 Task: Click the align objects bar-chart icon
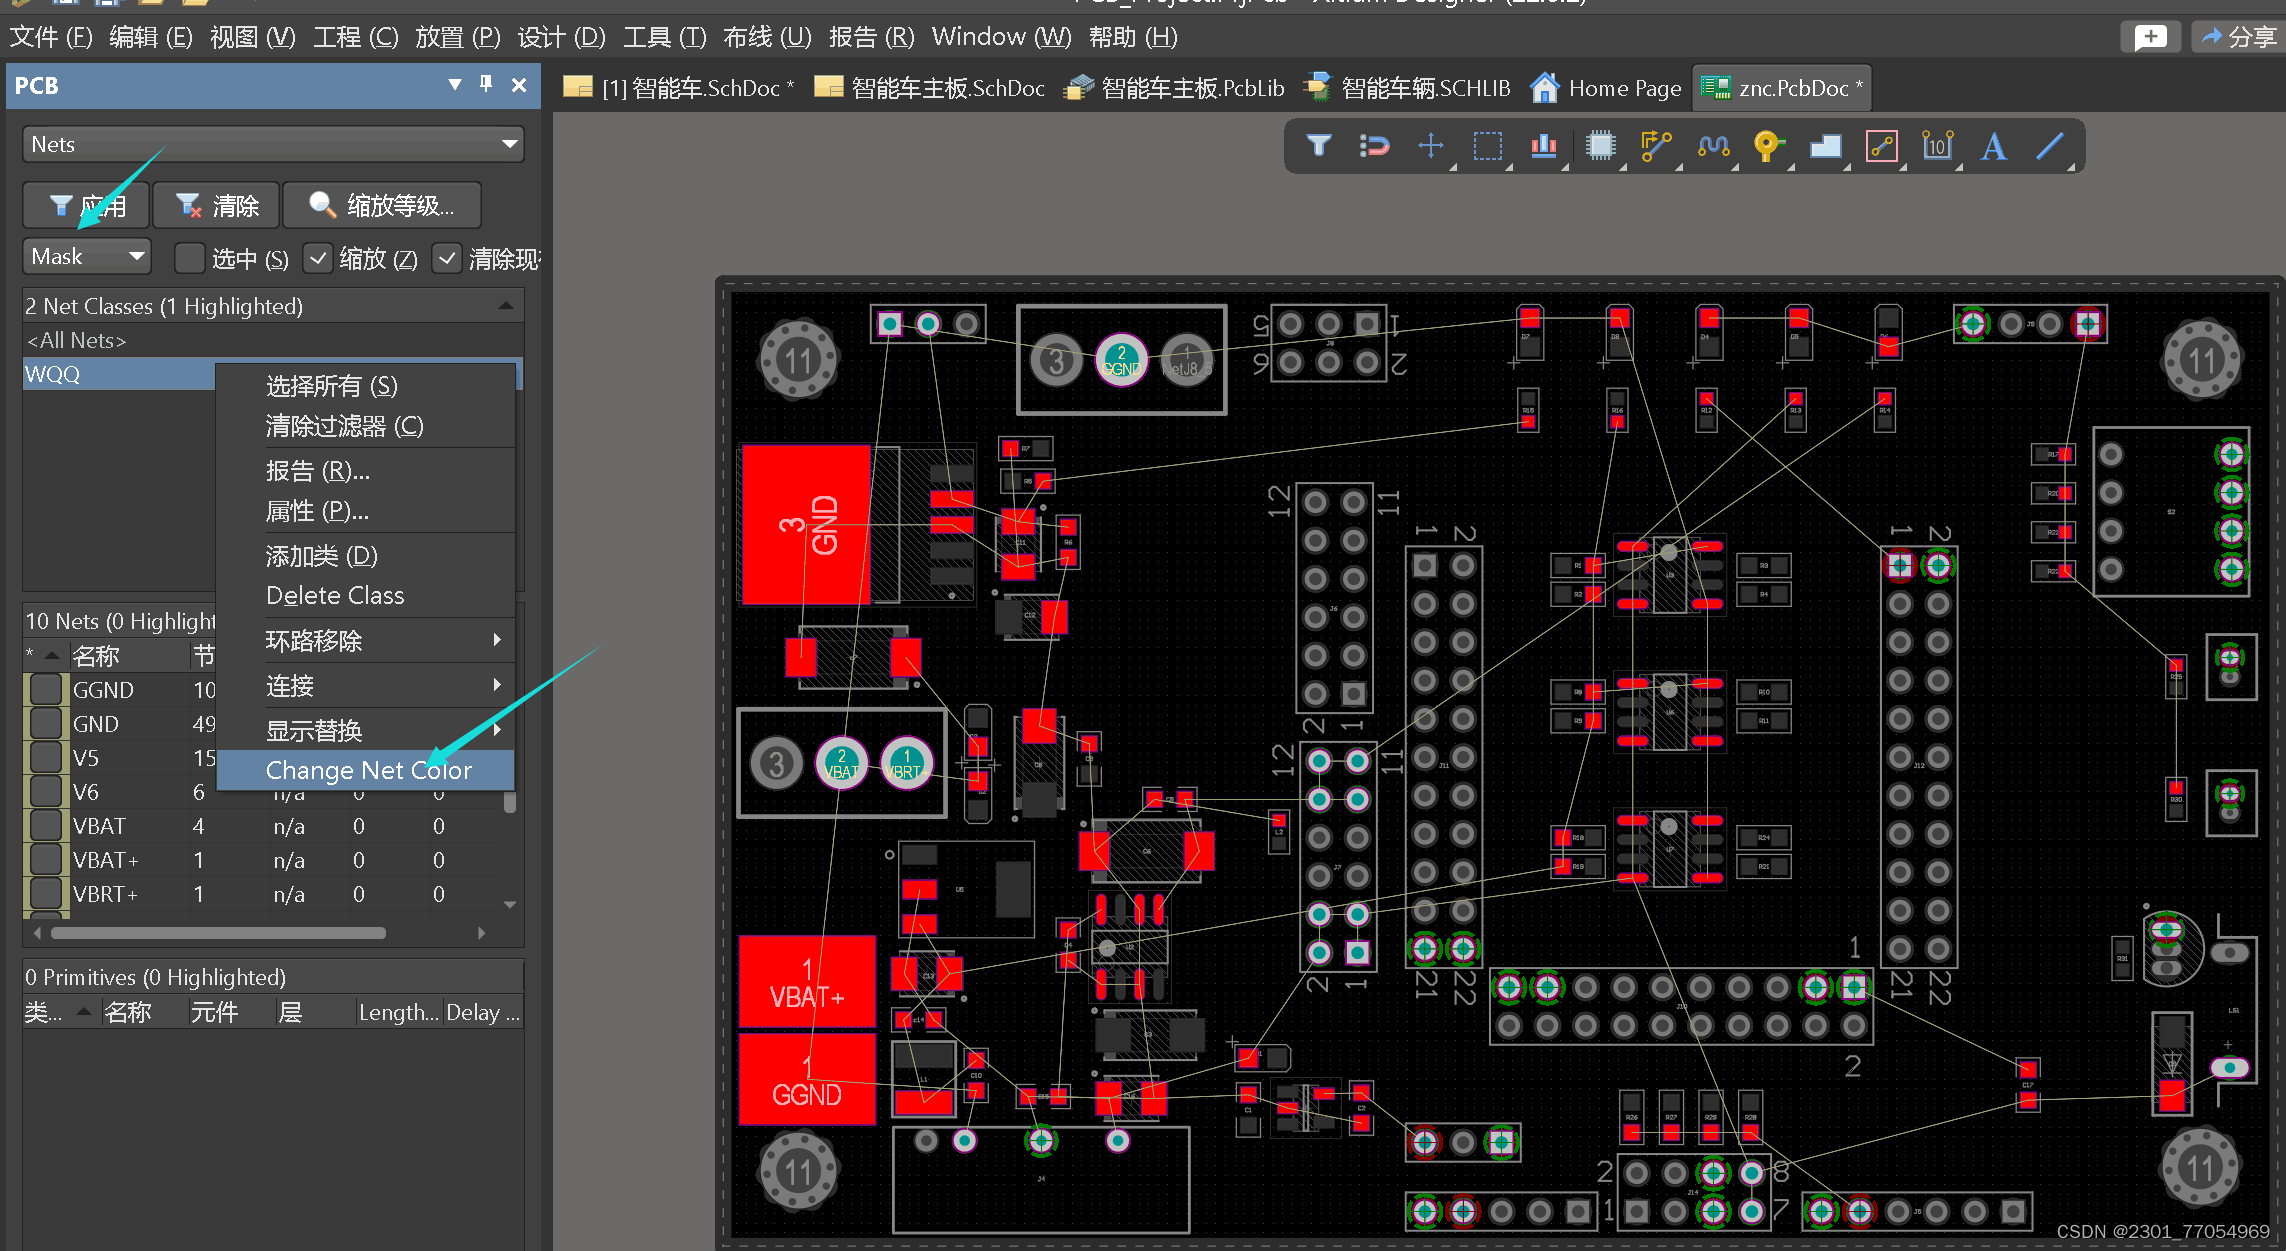click(x=1543, y=146)
